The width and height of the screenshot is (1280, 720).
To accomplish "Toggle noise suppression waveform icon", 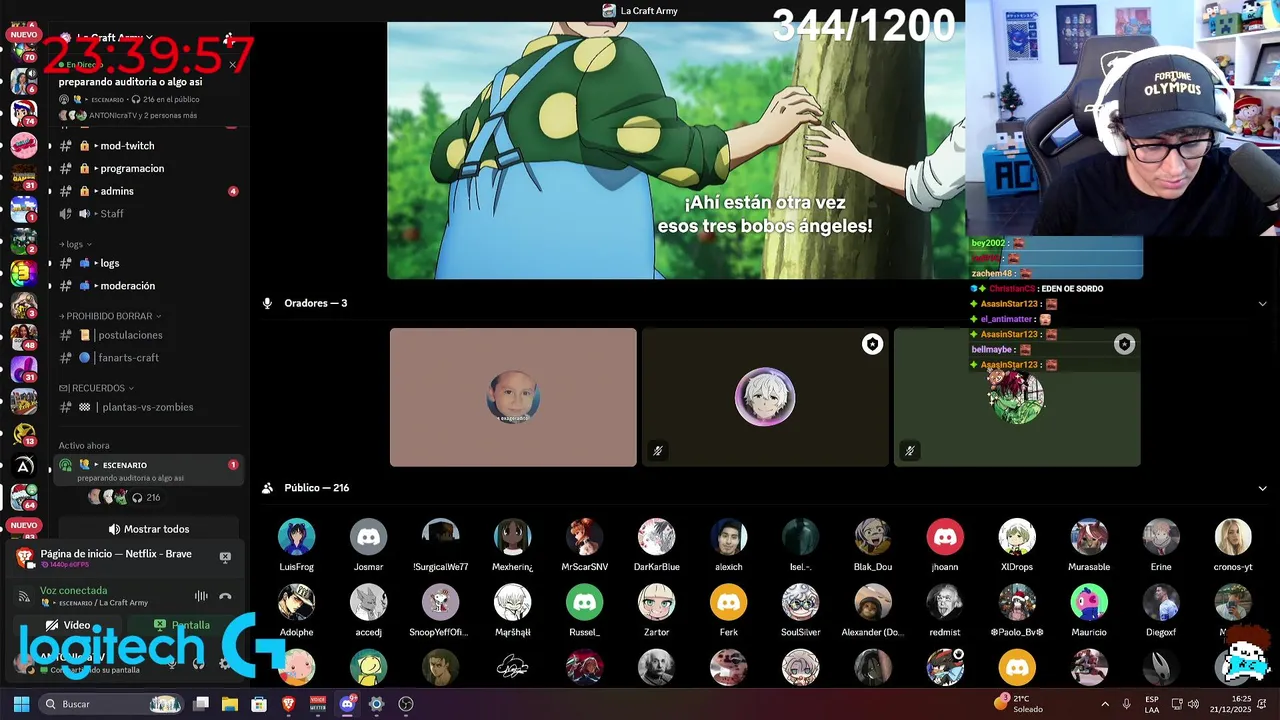I will click(x=201, y=596).
